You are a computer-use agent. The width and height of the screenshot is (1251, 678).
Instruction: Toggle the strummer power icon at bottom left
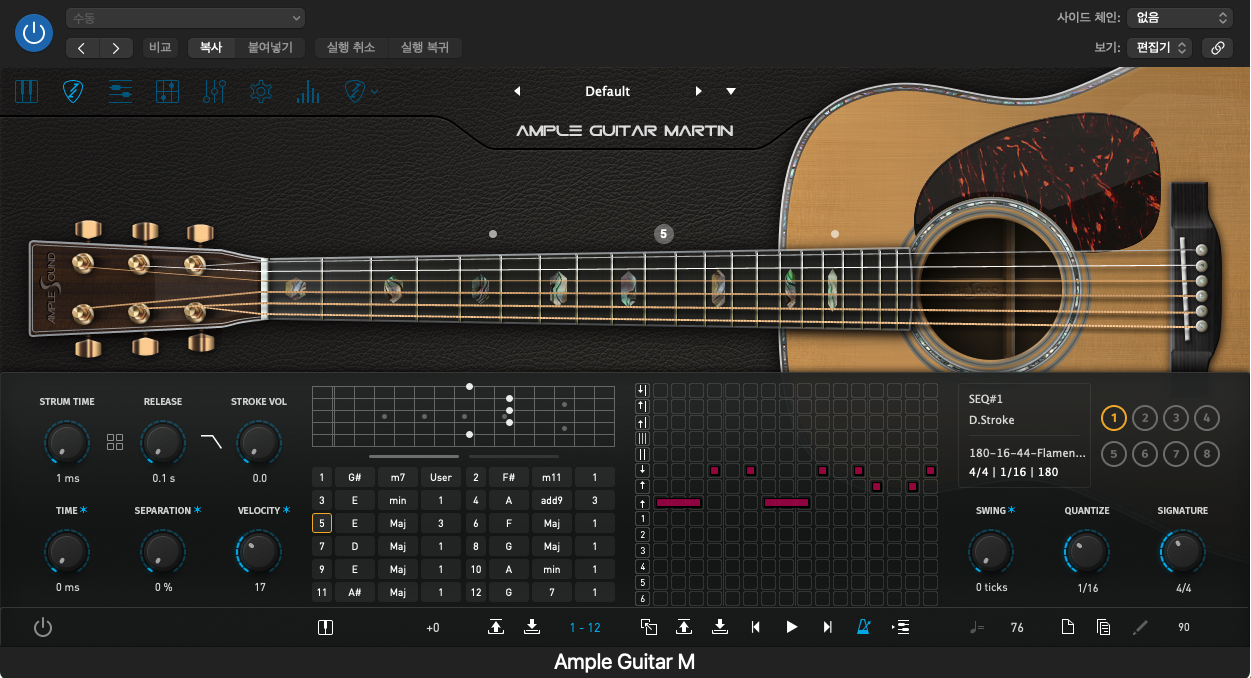43,628
